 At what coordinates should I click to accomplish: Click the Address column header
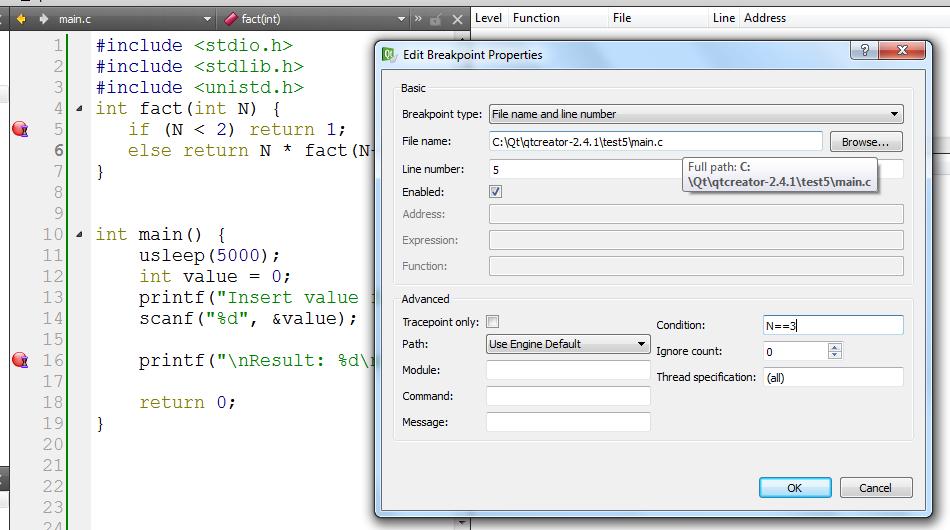[765, 18]
